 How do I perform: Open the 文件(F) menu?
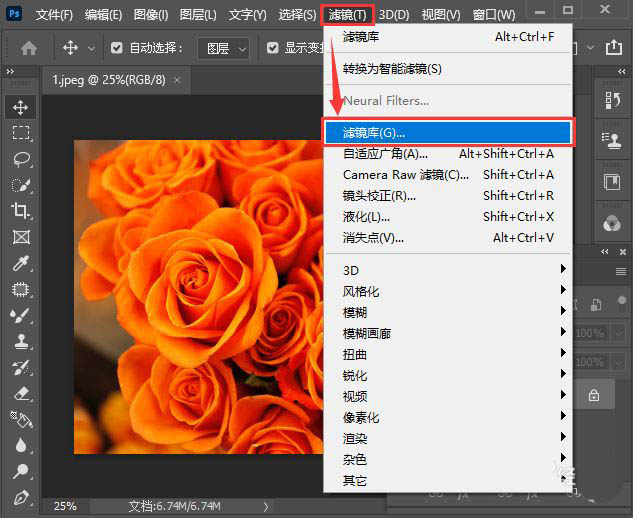coord(54,15)
